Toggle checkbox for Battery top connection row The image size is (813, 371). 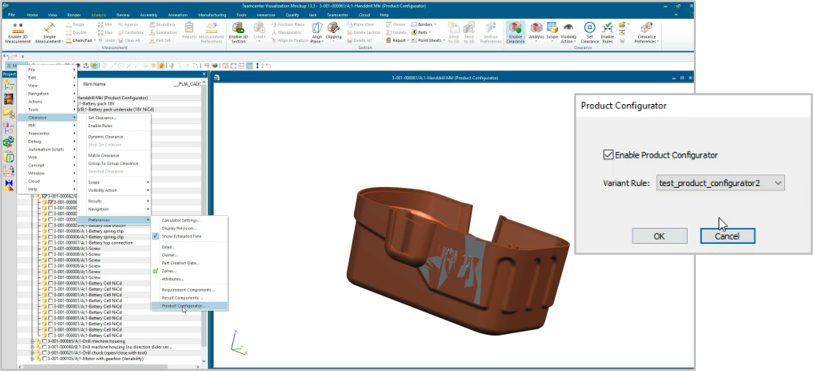point(51,242)
